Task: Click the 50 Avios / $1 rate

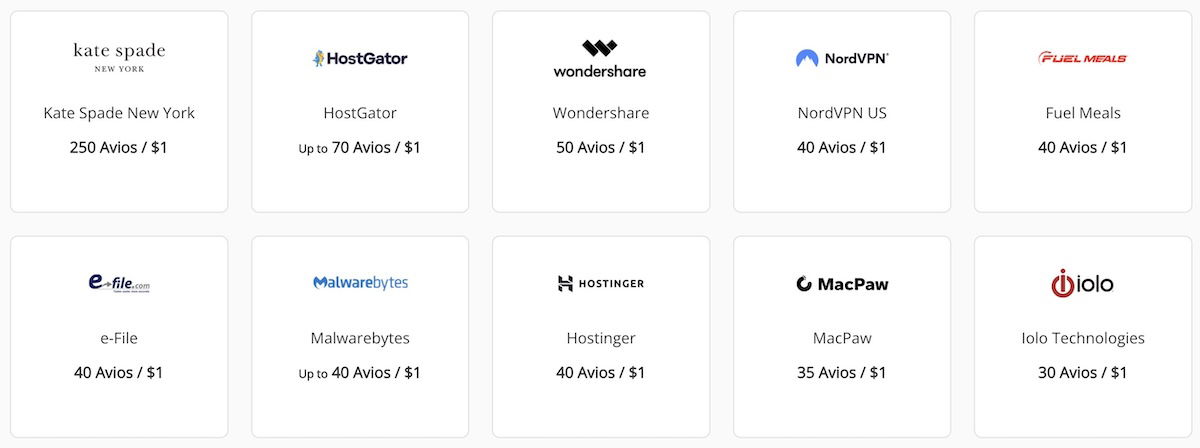Action: pos(600,147)
